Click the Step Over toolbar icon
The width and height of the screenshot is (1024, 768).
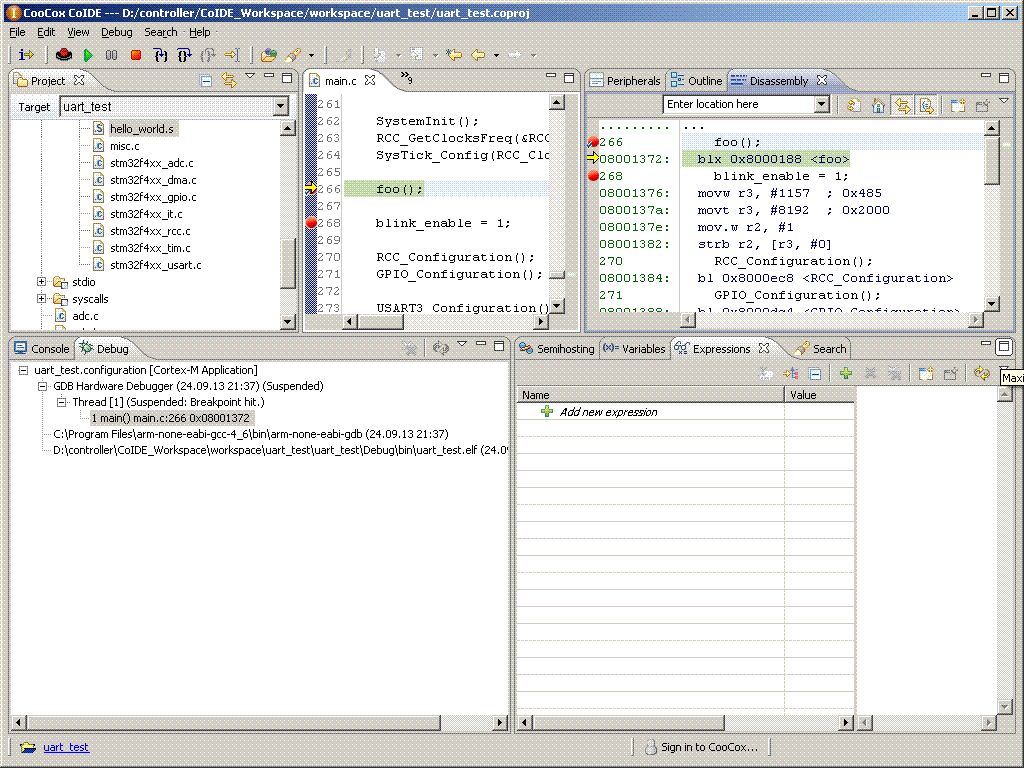tap(184, 55)
